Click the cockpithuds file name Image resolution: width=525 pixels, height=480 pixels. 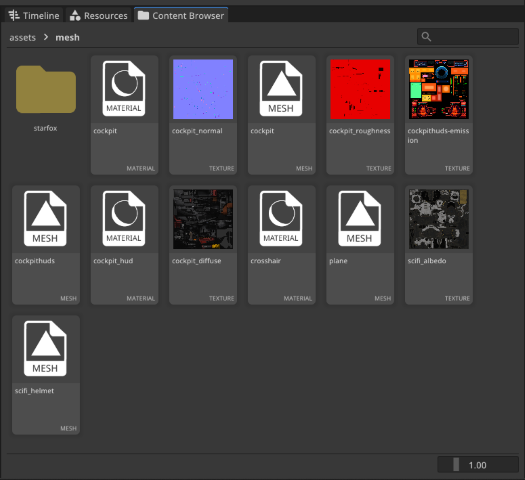[x=35, y=261]
